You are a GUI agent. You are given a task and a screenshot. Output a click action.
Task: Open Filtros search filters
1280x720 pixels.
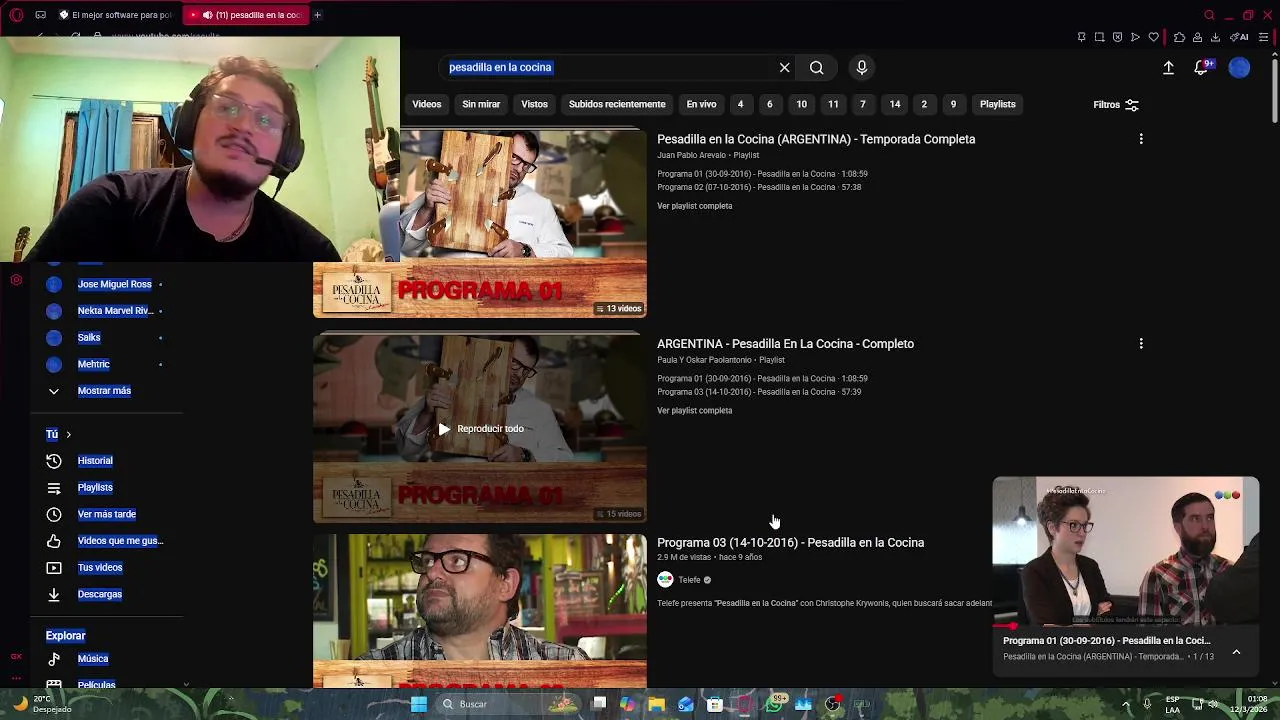click(x=1116, y=105)
